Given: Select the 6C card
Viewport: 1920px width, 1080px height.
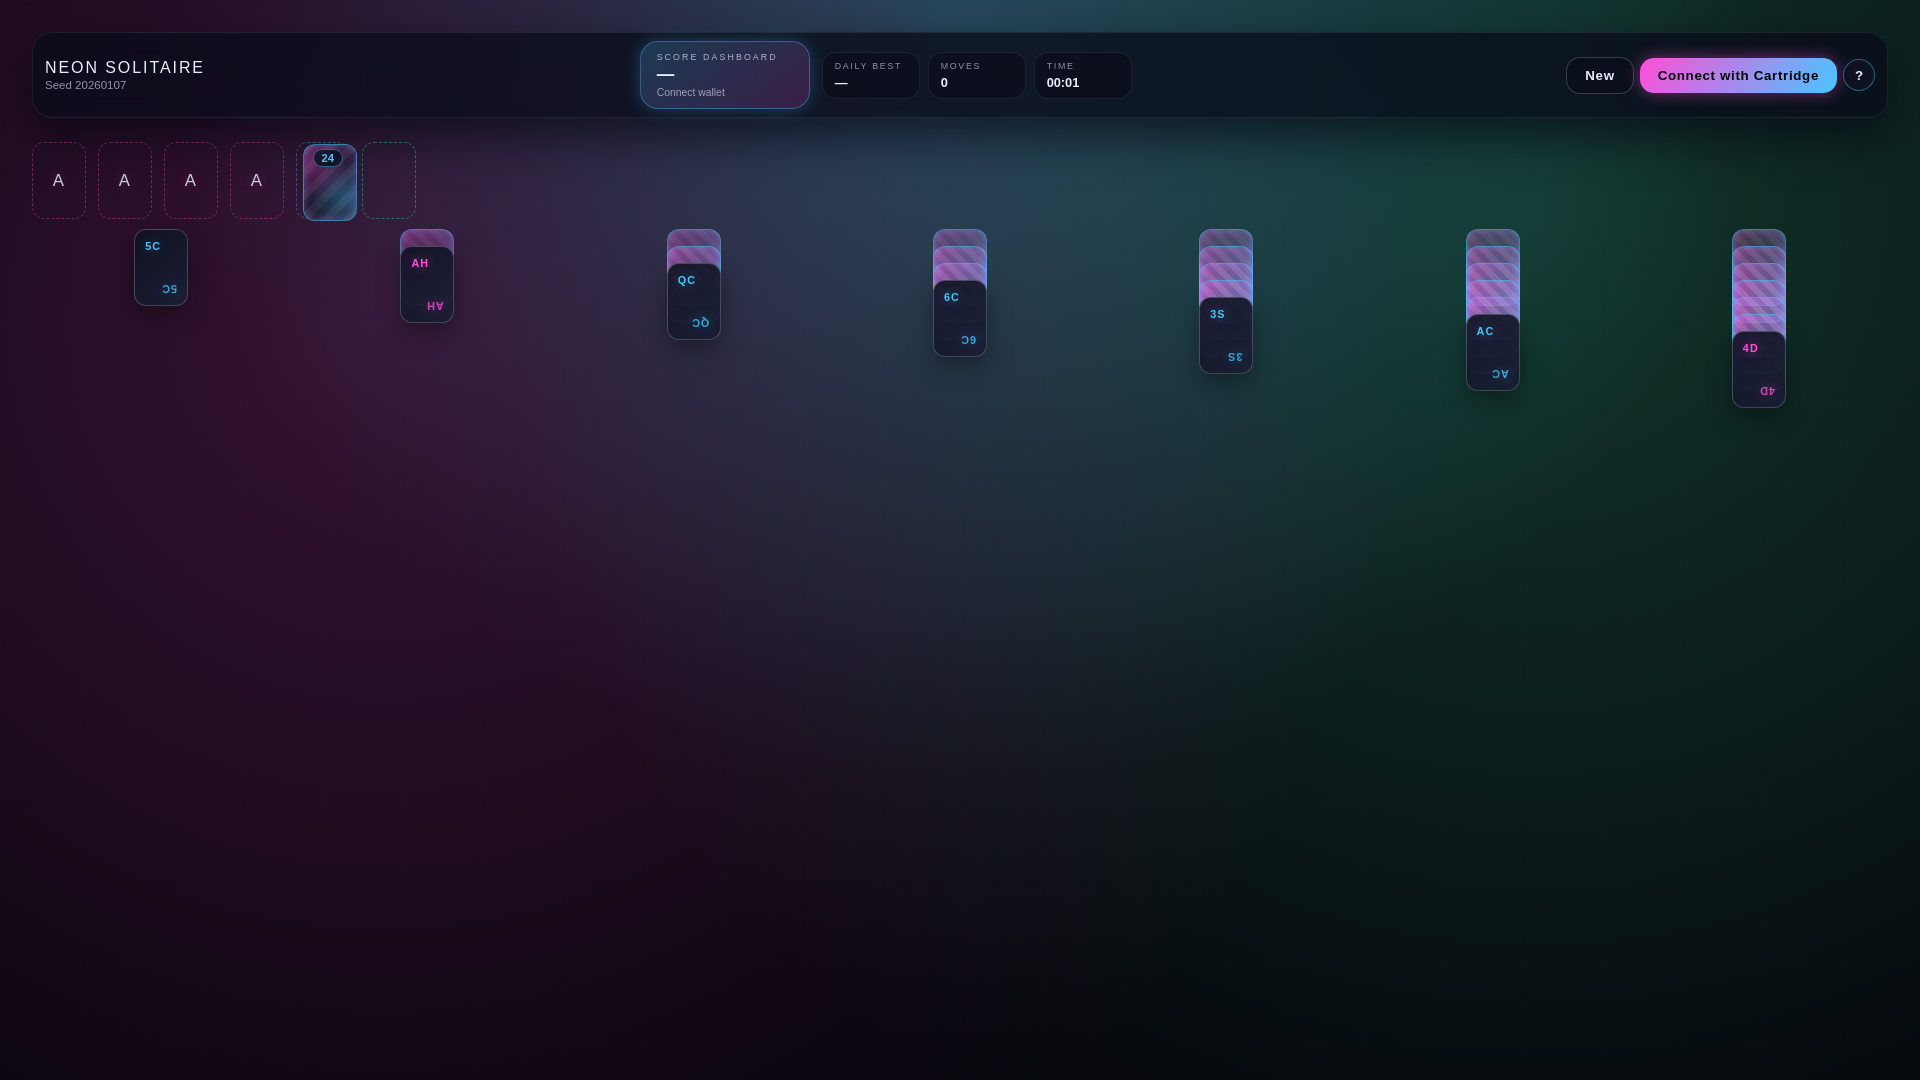Looking at the screenshot, I should (x=960, y=318).
